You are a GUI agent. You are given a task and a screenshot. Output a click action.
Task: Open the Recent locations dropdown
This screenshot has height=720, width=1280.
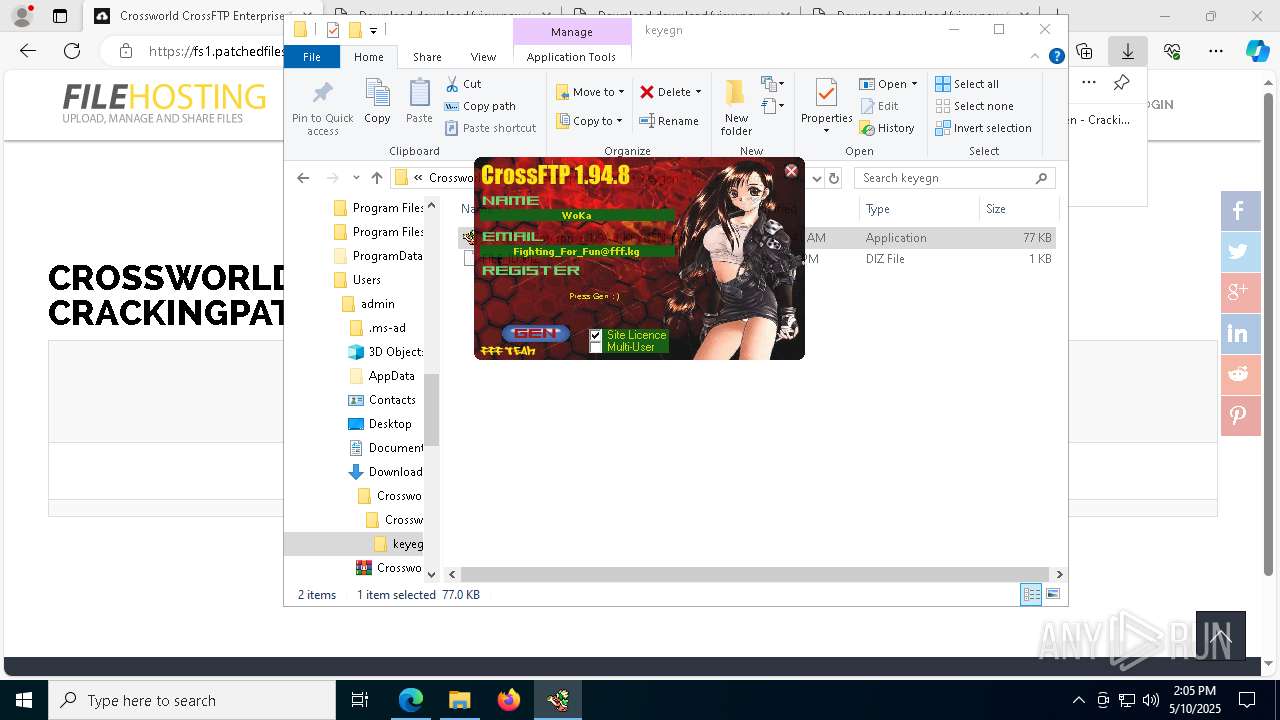tap(356, 178)
